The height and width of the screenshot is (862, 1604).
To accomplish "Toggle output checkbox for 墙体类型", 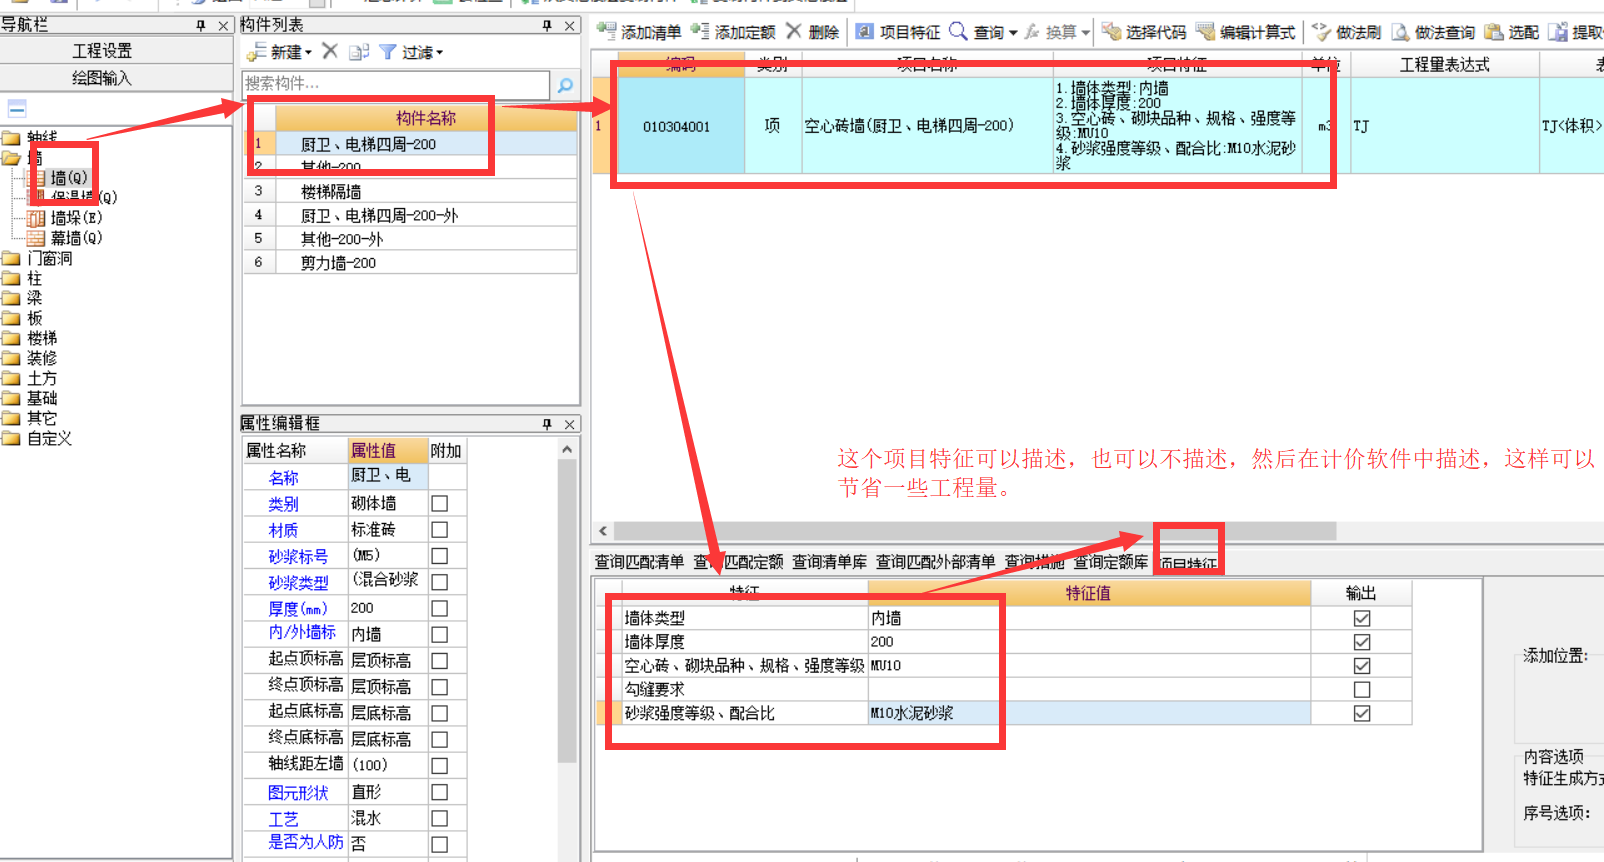I will (1362, 618).
